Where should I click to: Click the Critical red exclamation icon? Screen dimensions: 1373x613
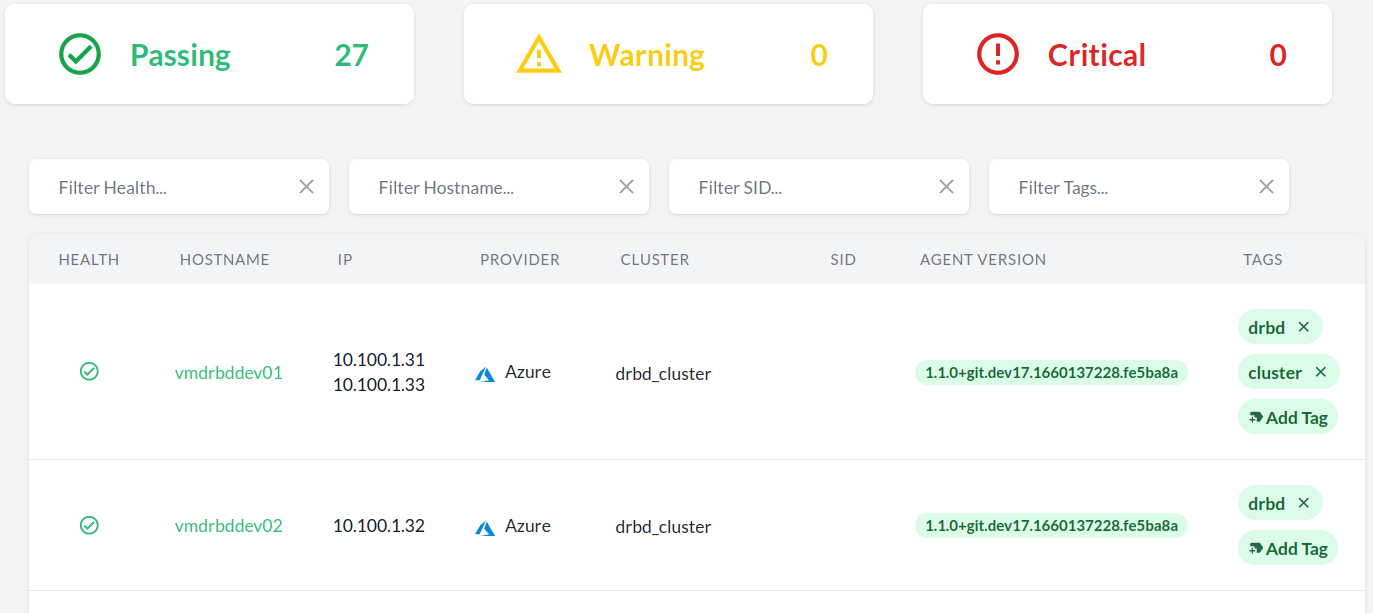997,55
